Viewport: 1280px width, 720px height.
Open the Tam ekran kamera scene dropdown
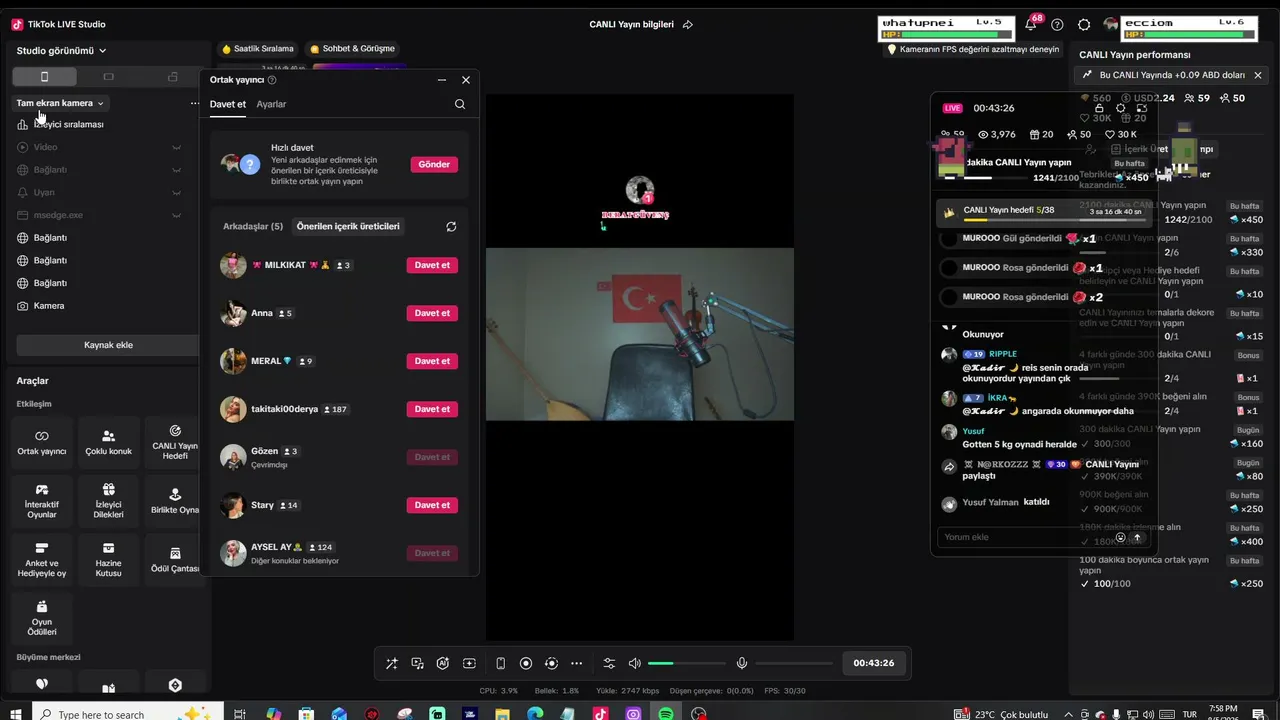[x=60, y=103]
